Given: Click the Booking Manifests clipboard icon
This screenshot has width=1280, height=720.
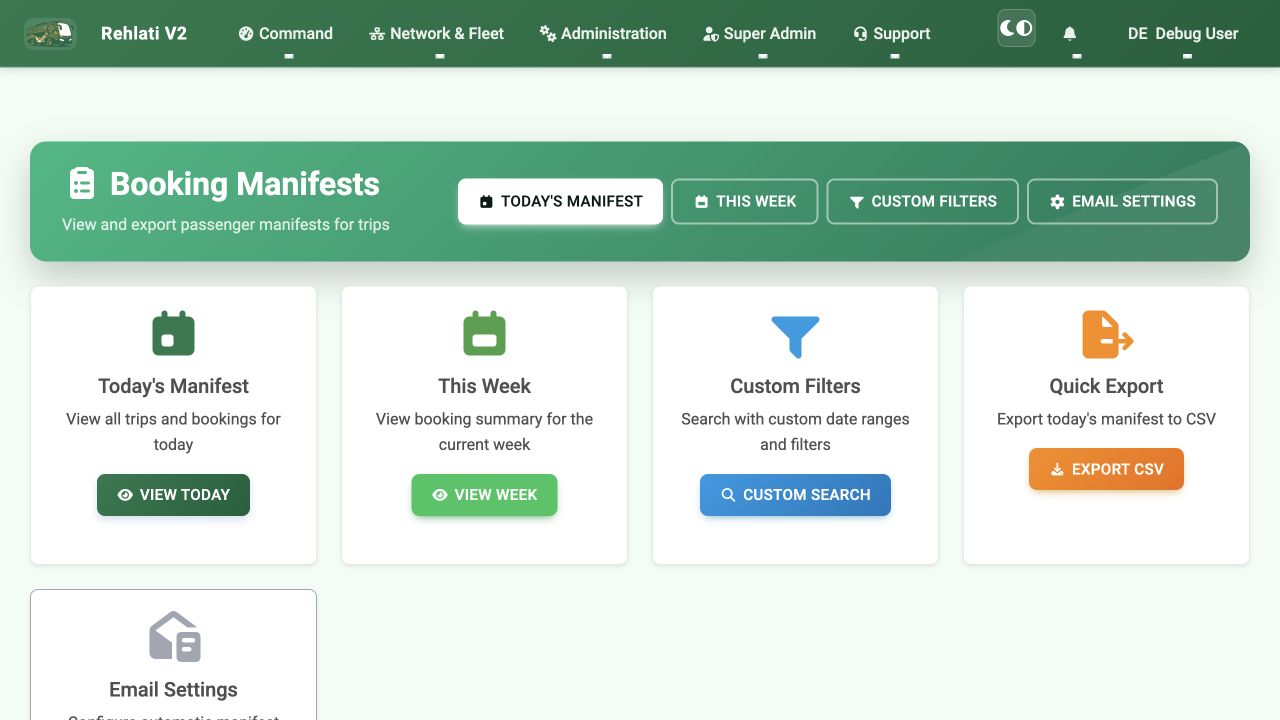Looking at the screenshot, I should pos(82,184).
